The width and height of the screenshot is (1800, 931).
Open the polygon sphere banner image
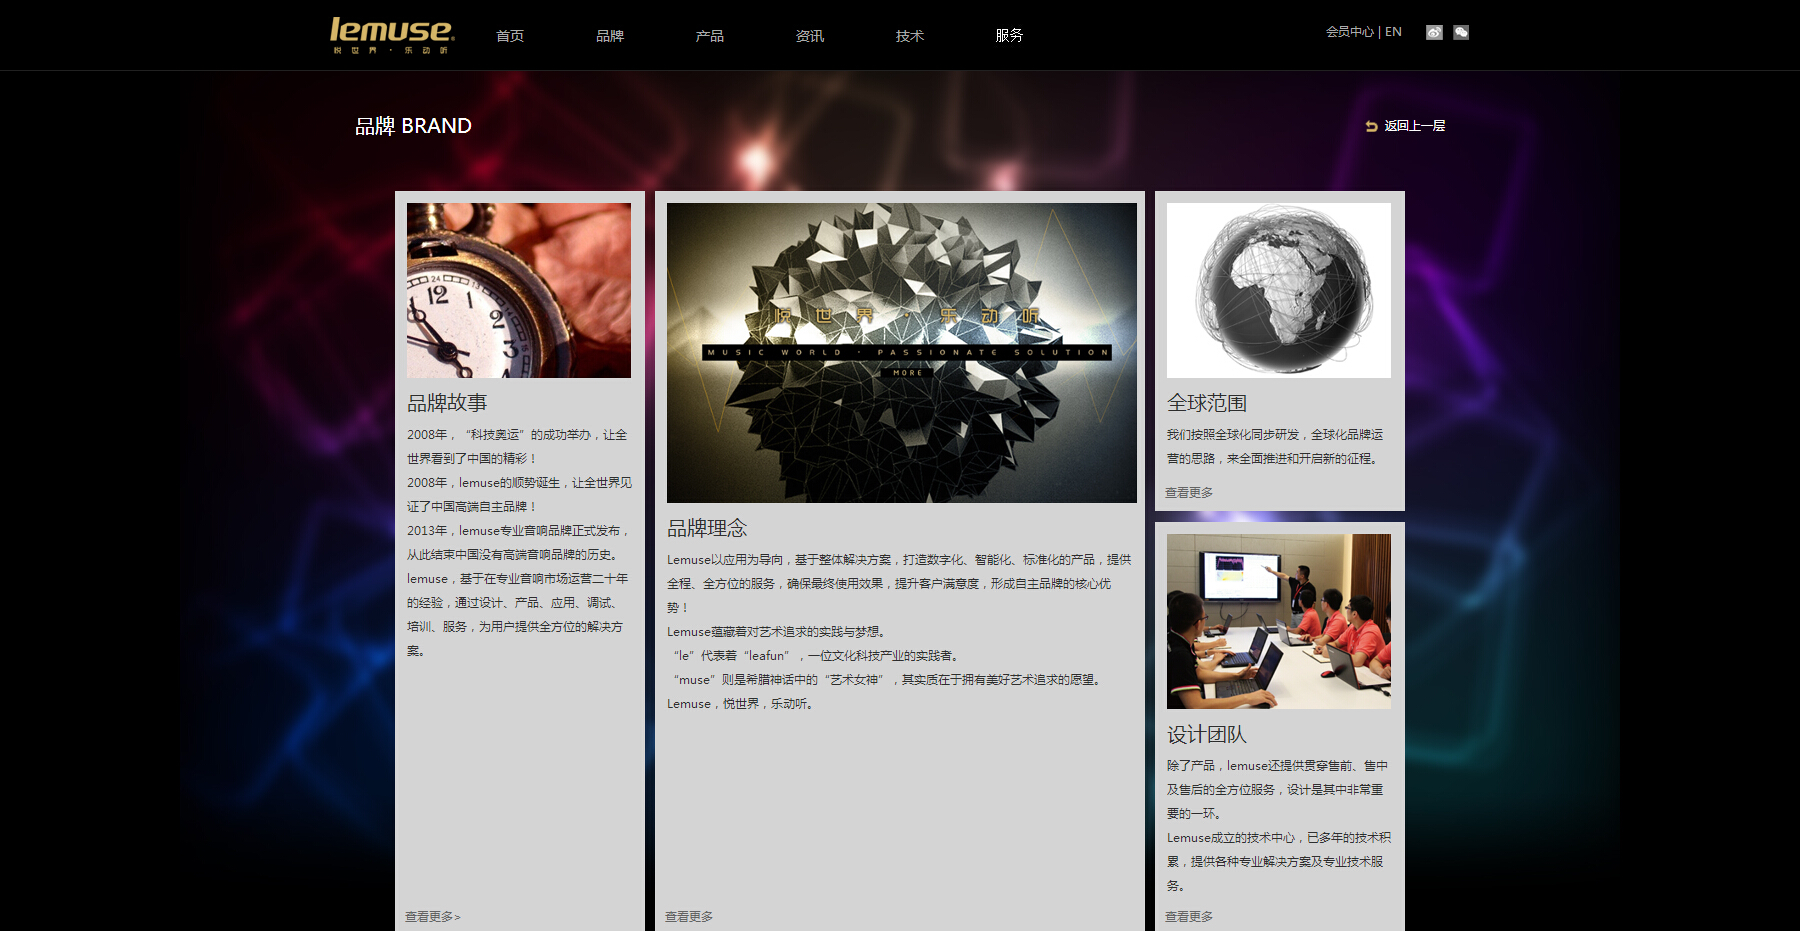902,353
